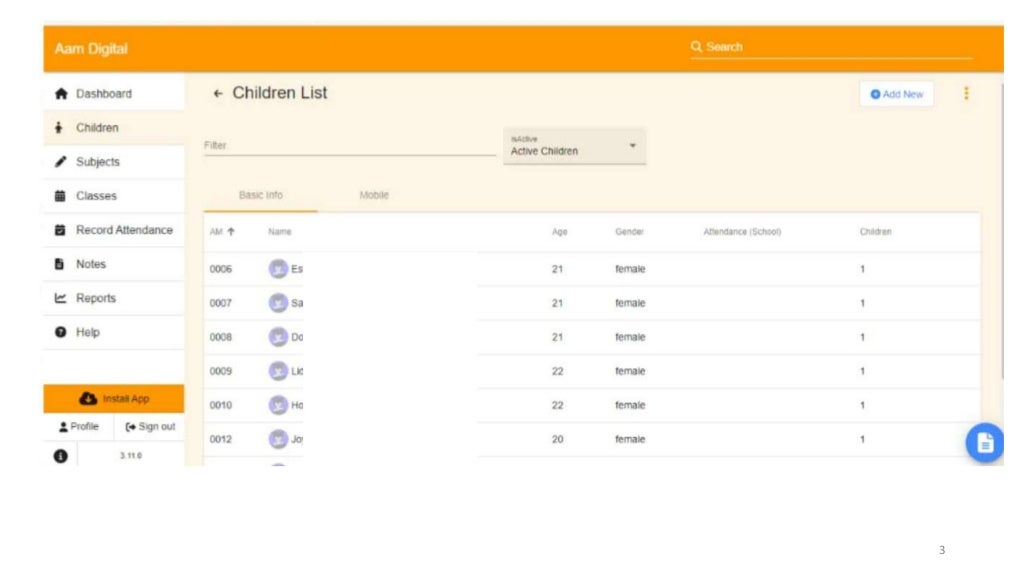Select AM number 0008
The height and width of the screenshot is (576, 1024).
click(221, 337)
